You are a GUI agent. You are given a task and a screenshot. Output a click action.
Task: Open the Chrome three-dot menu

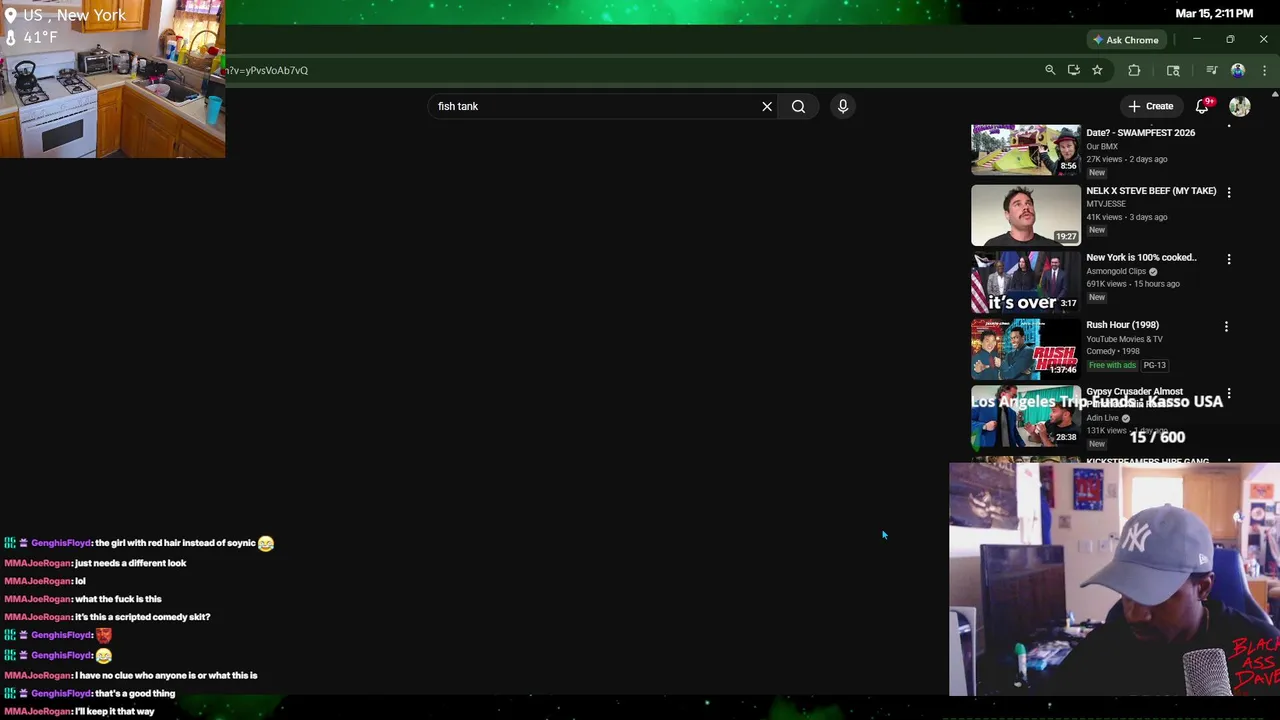[1265, 70]
